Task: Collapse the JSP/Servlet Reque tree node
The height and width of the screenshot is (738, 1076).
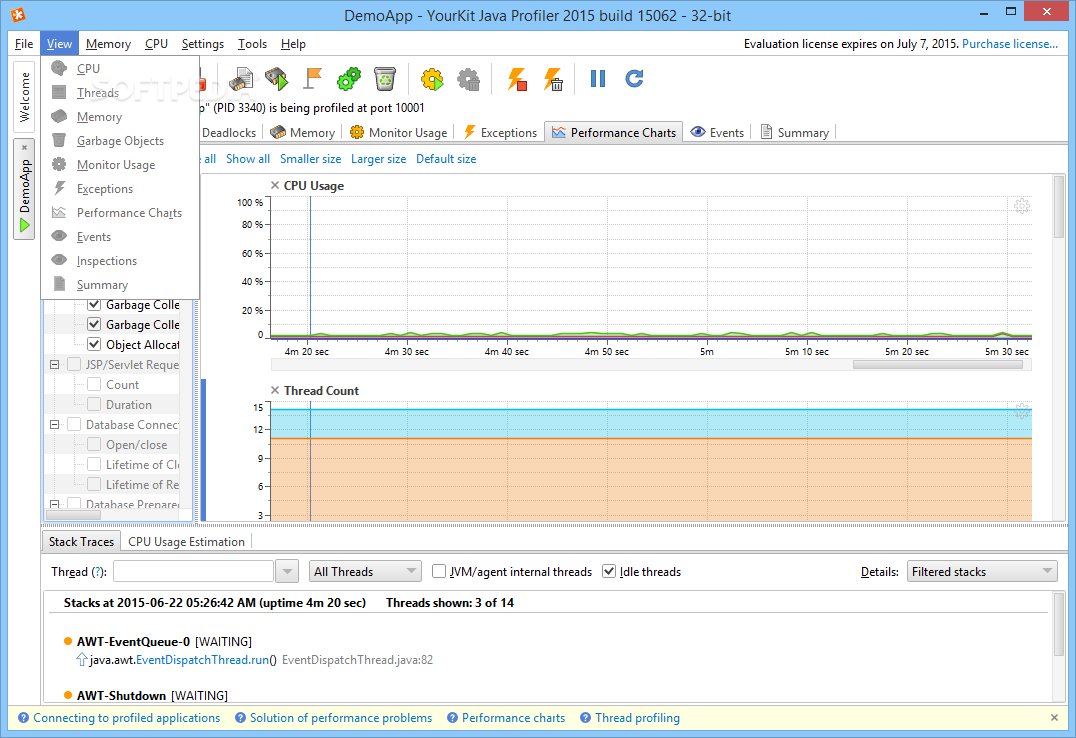Action: coord(54,365)
